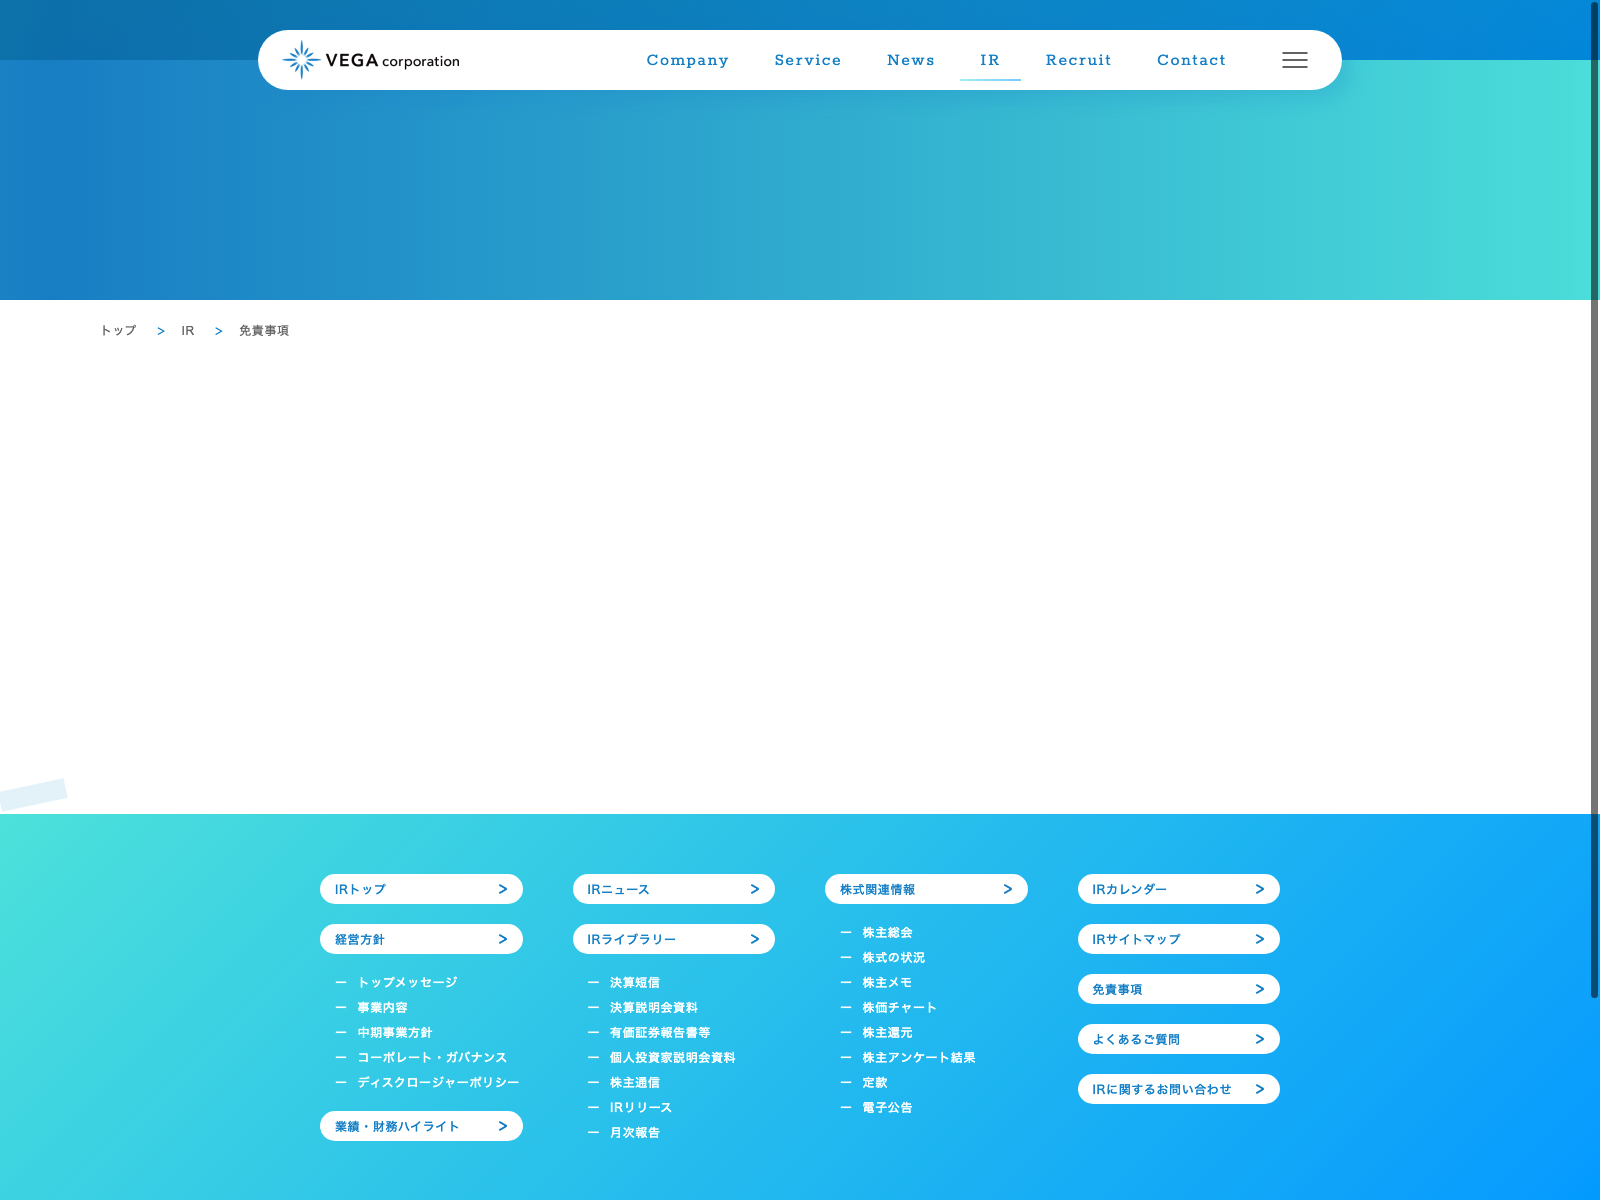This screenshot has height=1200, width=1600.
Task: Select the Company menu item
Action: coord(687,60)
